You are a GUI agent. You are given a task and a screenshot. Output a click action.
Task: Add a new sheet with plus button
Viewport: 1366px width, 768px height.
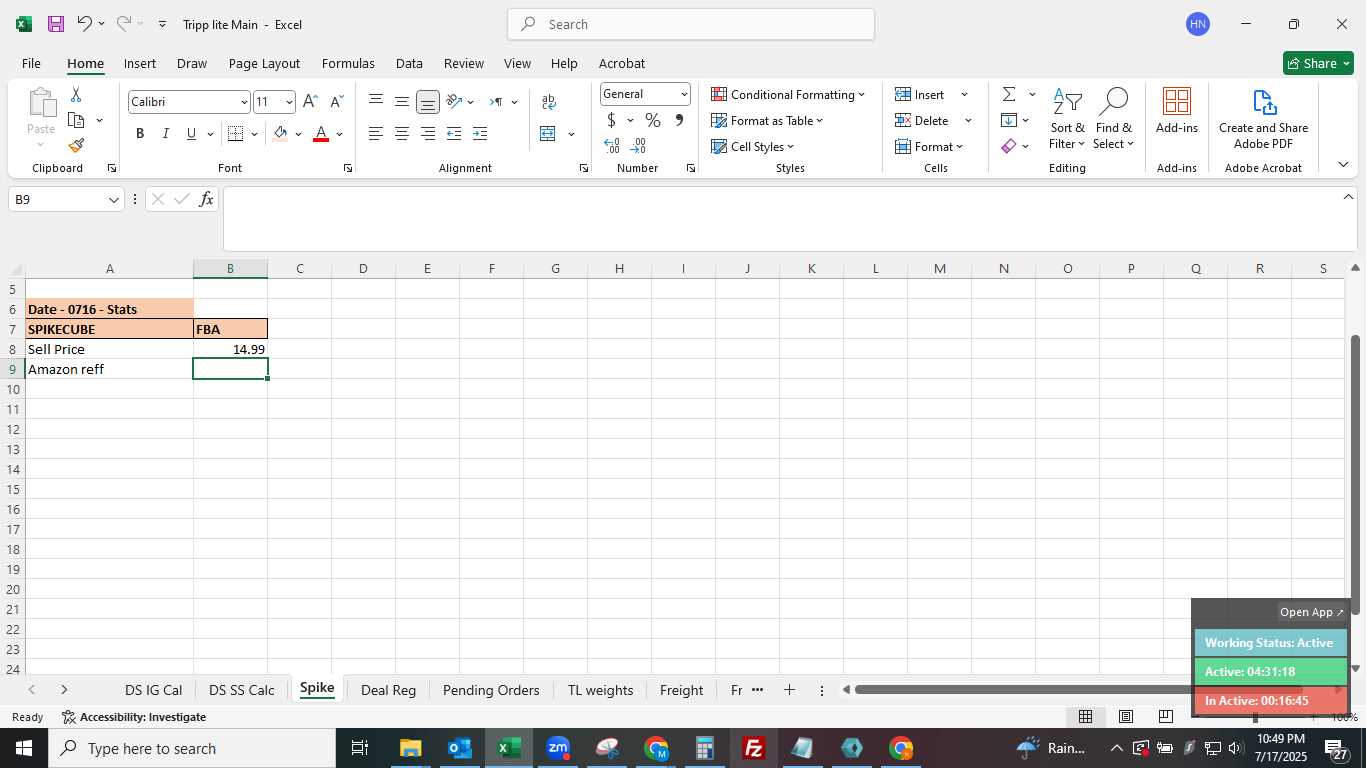pyautogui.click(x=789, y=690)
